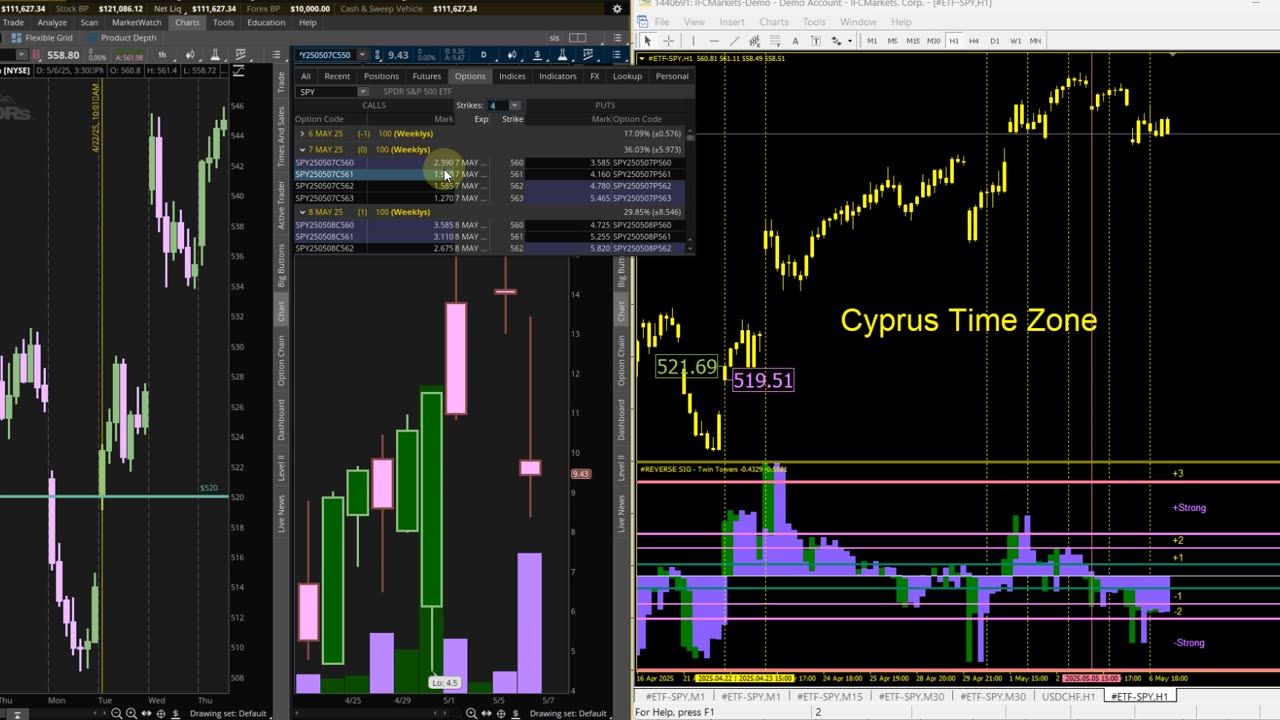Toggle the H1 timeframe button in MT4 toolbar
The height and width of the screenshot is (720, 1280).
click(x=954, y=41)
